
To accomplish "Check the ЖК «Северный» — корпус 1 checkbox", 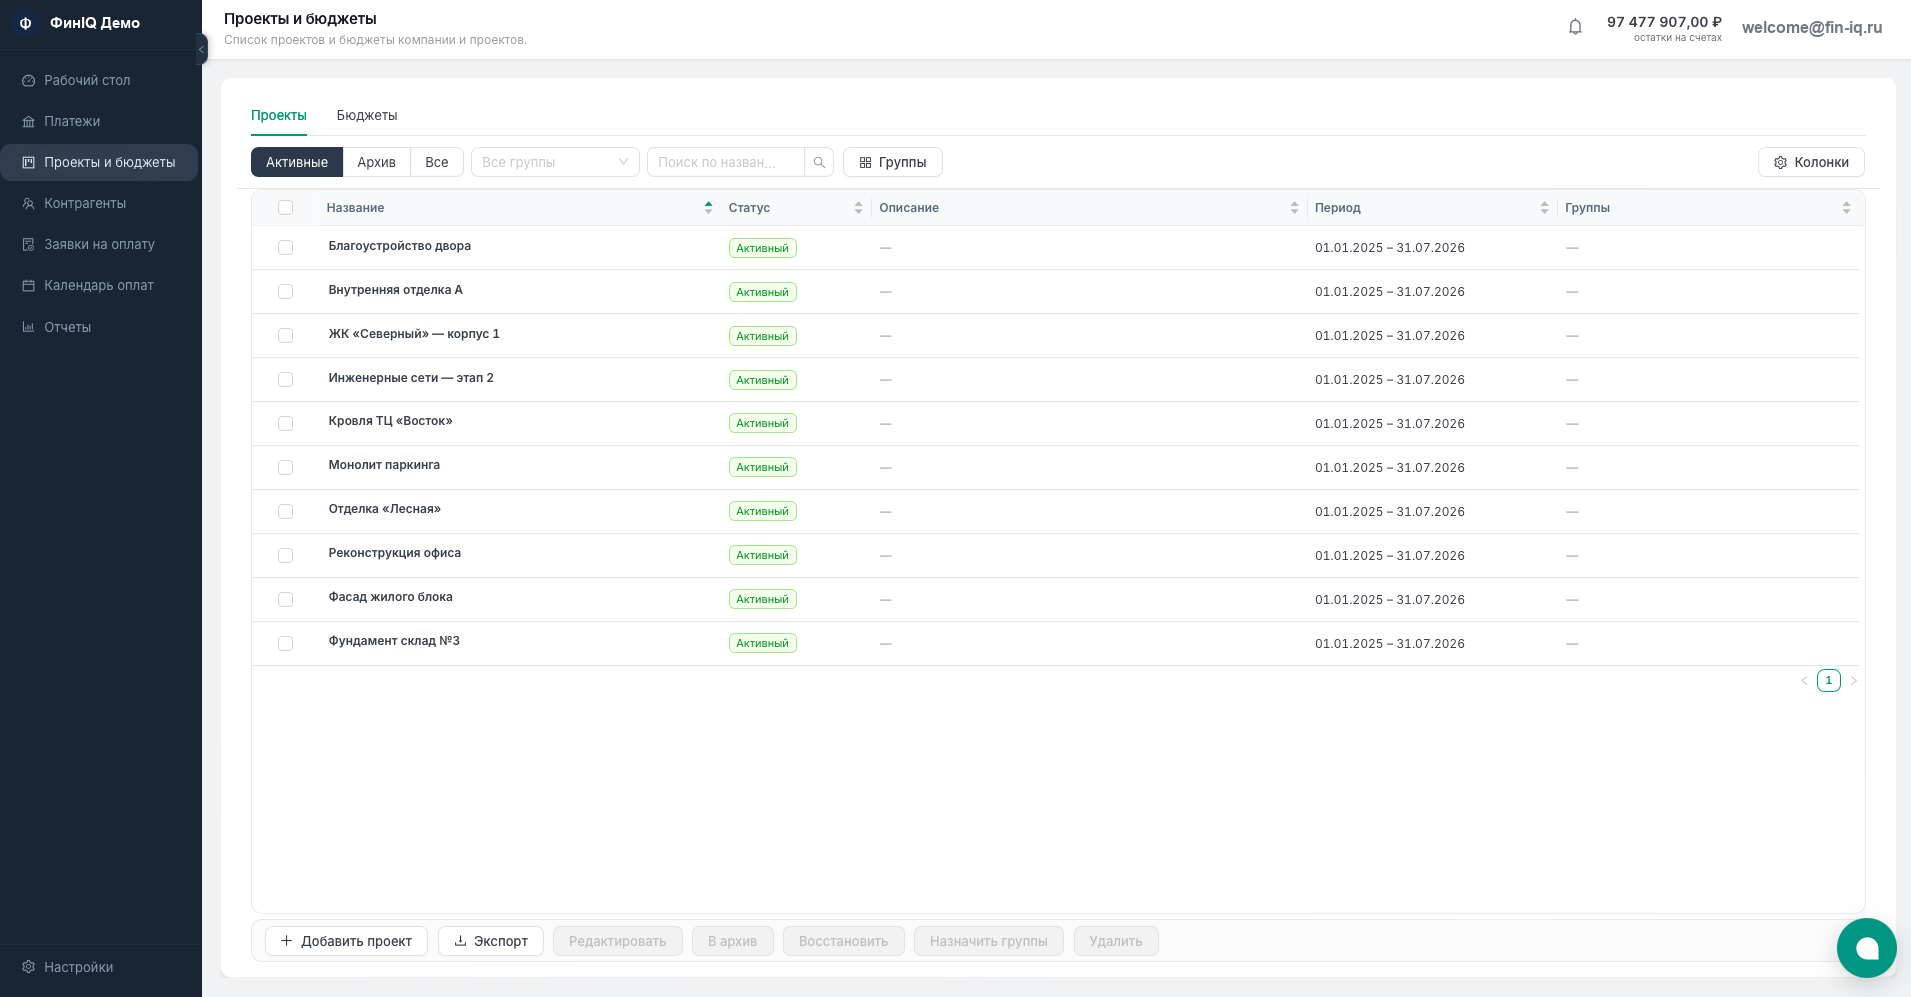I will point(286,336).
